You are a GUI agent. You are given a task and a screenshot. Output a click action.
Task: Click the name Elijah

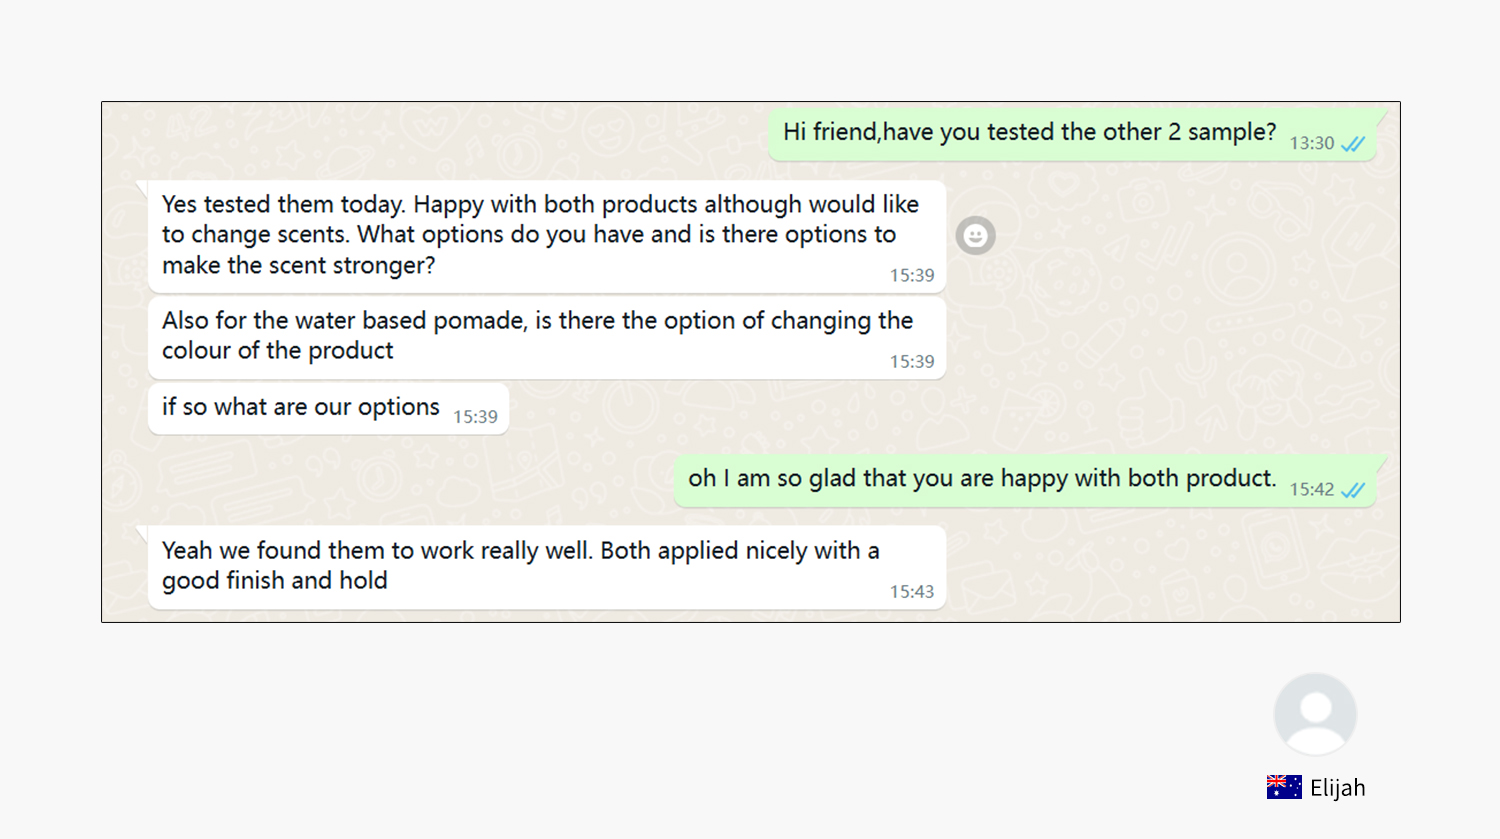pos(1337,788)
